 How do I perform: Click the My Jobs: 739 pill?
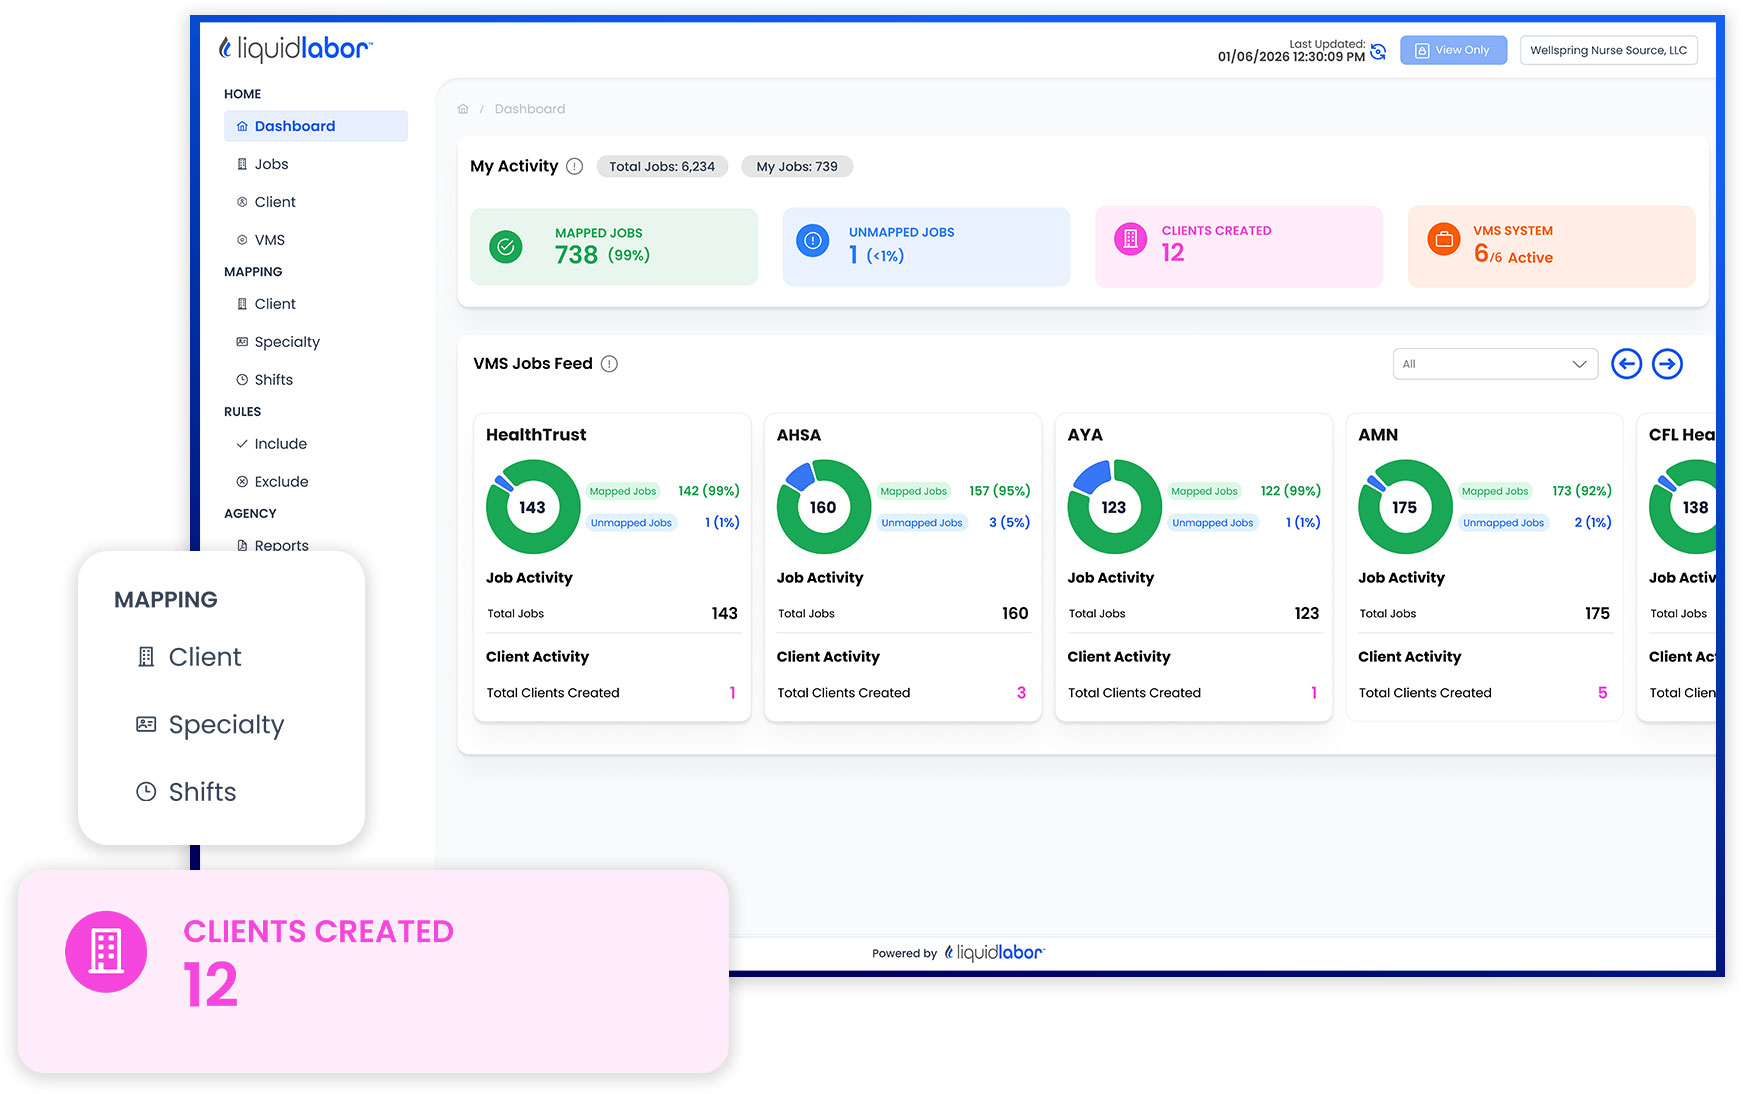pos(797,166)
